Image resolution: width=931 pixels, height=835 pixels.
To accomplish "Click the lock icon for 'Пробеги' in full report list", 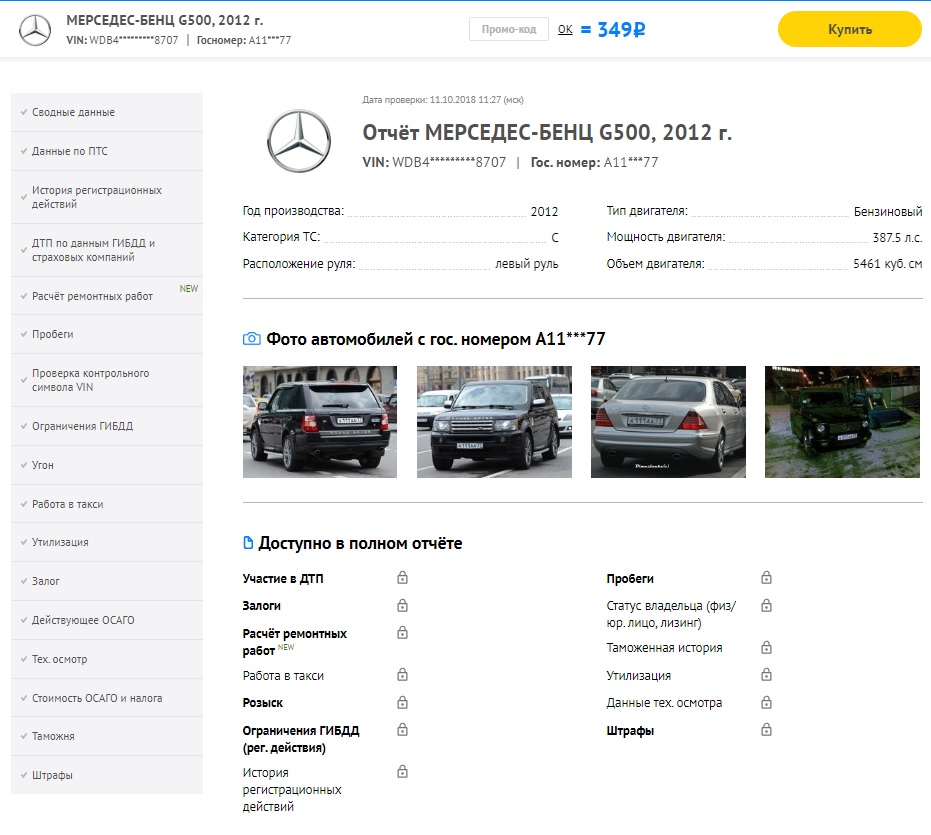I will 767,577.
